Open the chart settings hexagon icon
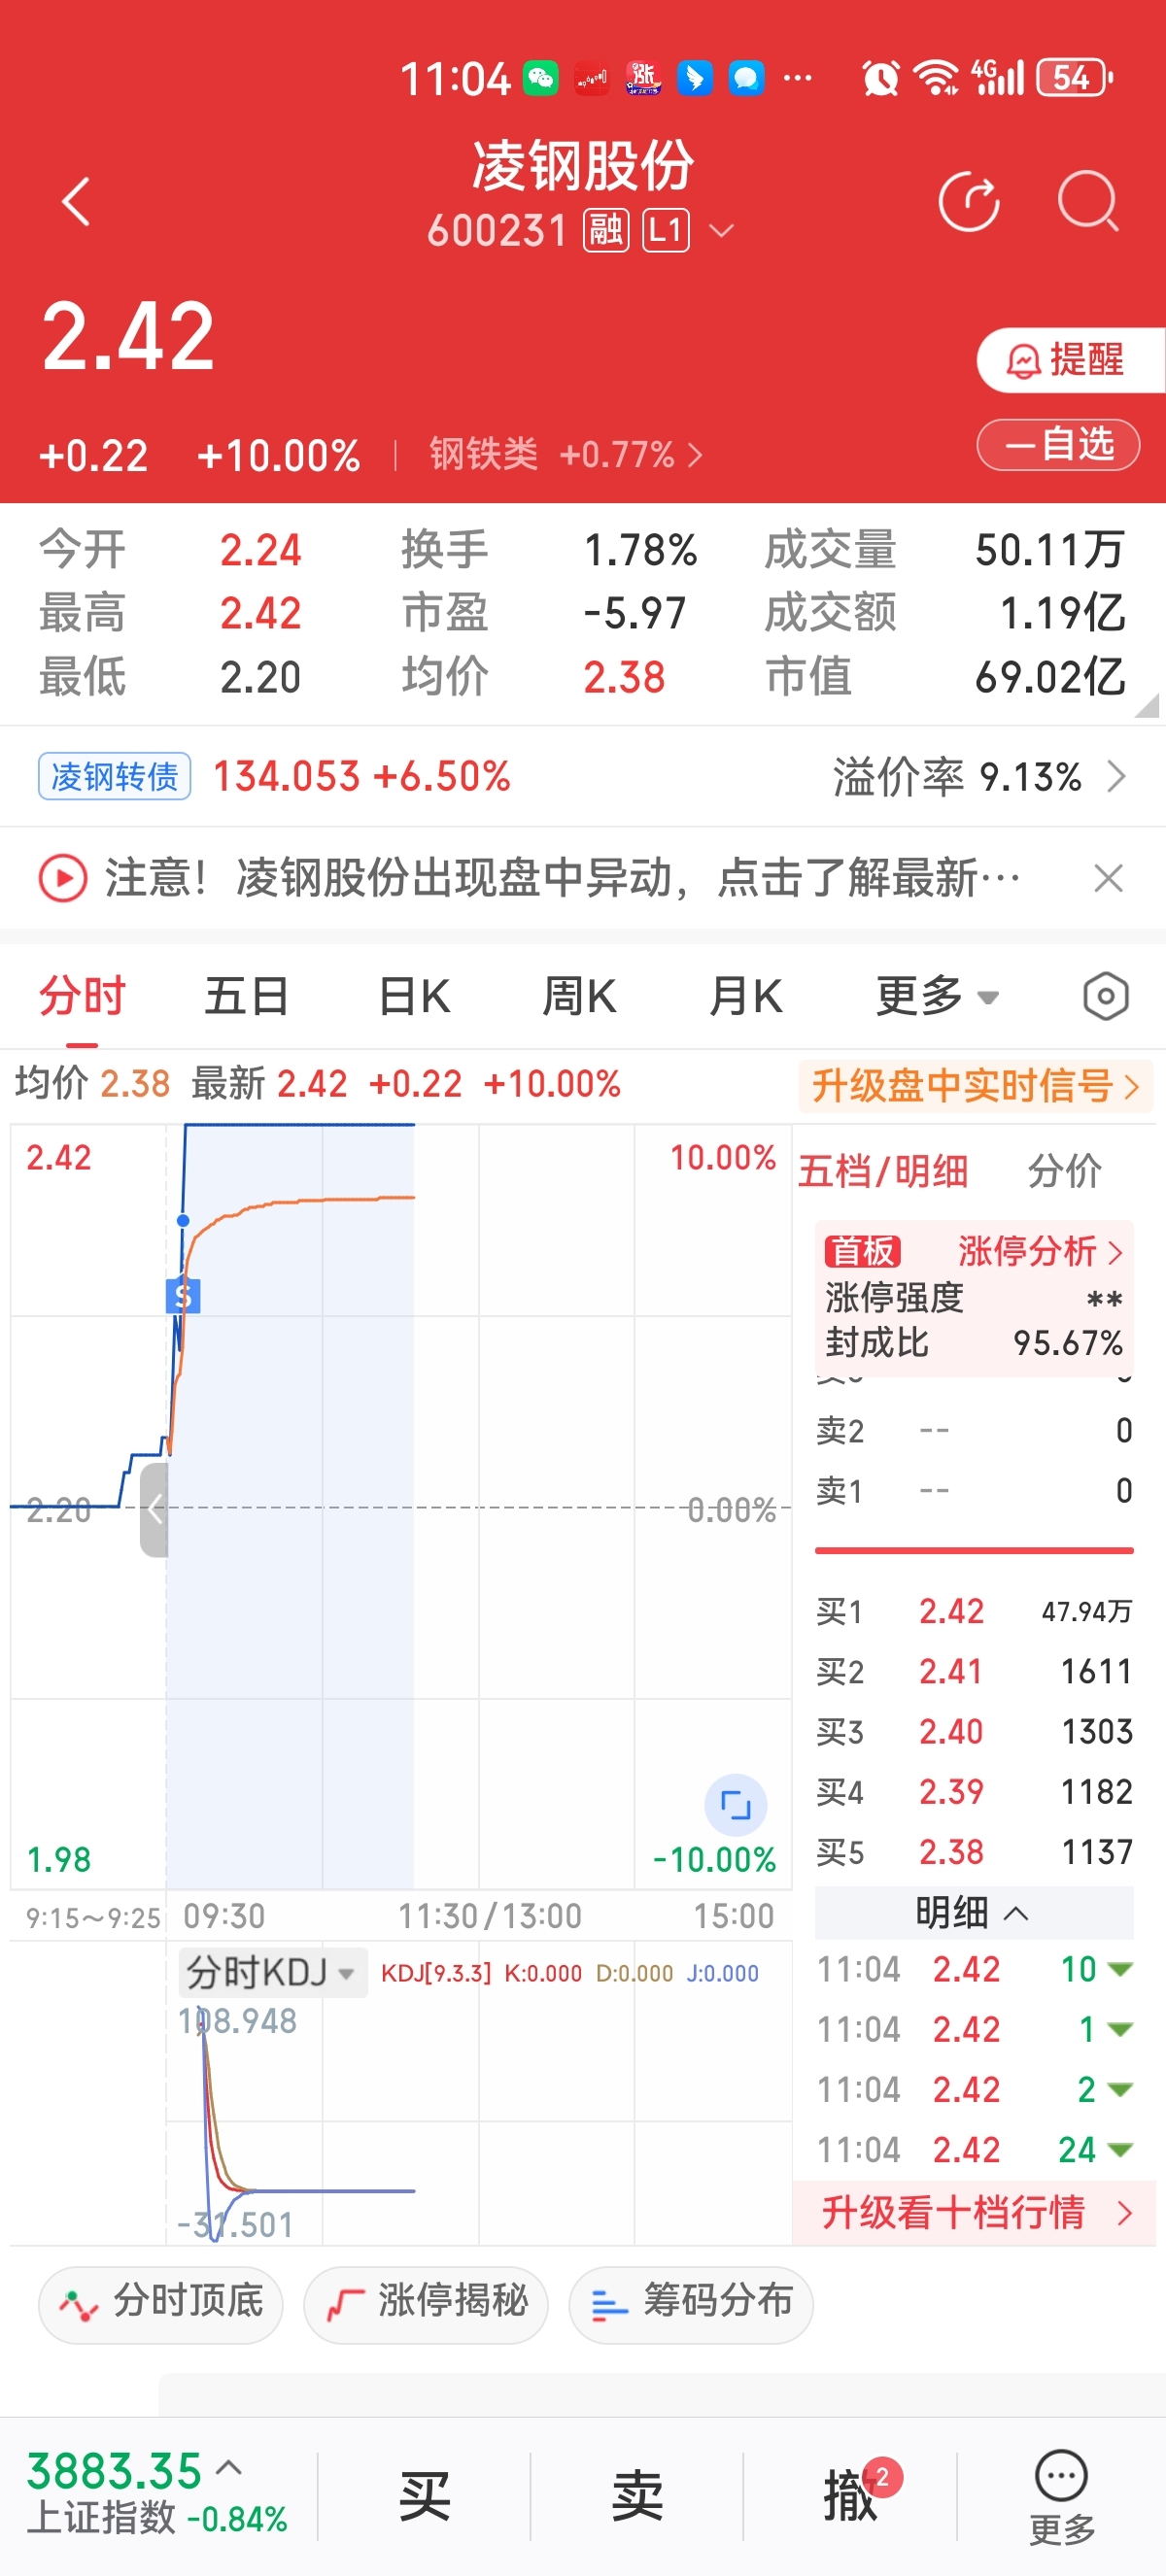Image resolution: width=1166 pixels, height=2576 pixels. pyautogui.click(x=1105, y=996)
